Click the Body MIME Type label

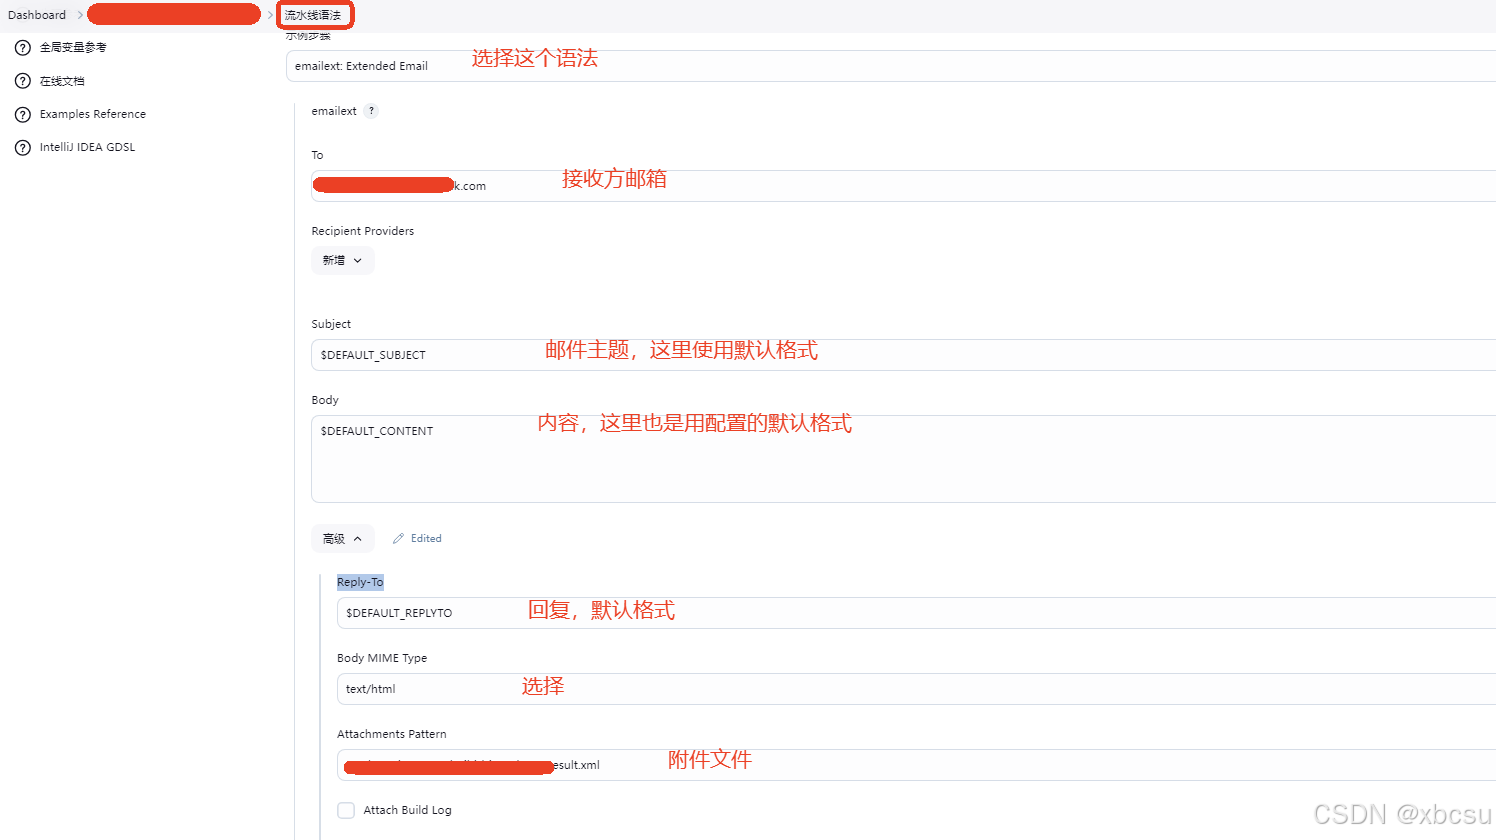382,658
